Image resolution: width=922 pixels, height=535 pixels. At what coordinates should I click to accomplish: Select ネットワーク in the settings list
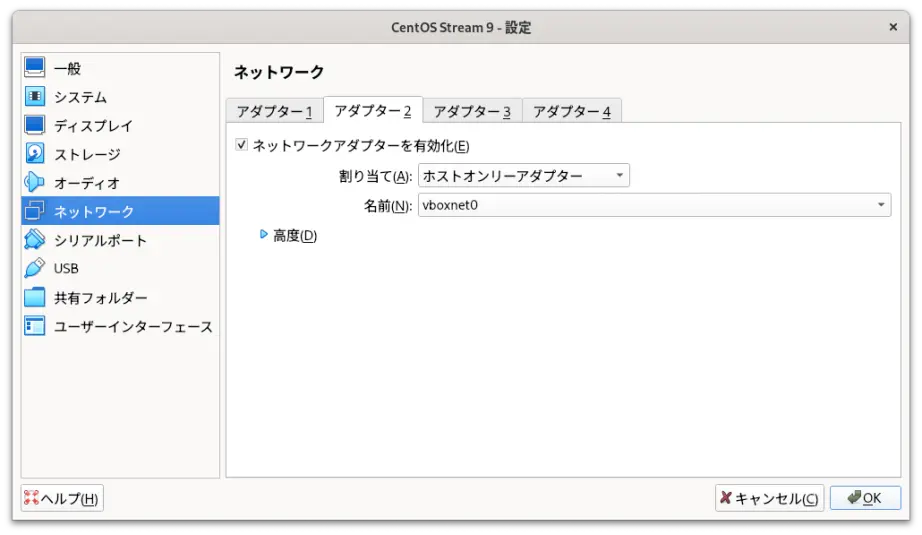click(121, 211)
